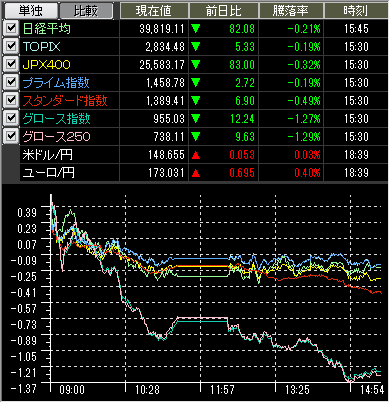Click the 時刻 column header

(x=356, y=11)
